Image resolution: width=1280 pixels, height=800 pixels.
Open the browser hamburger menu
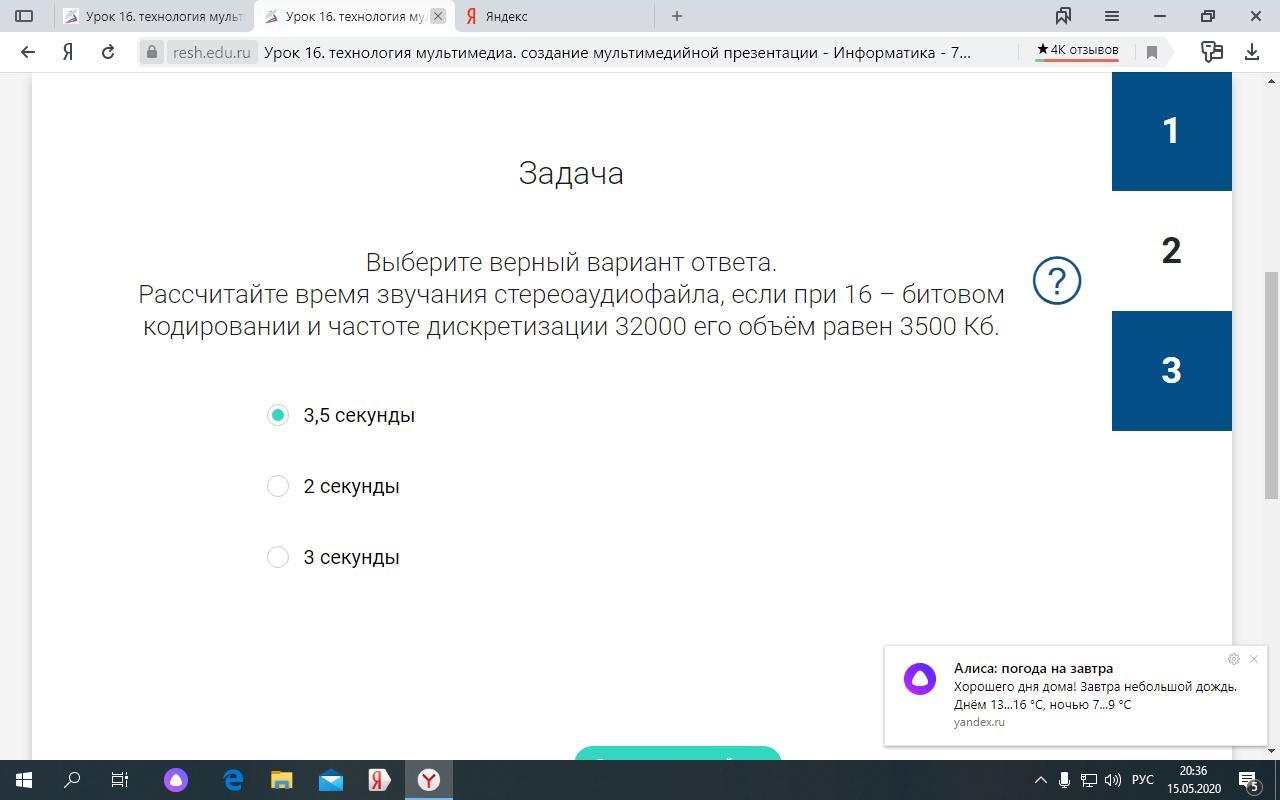tap(1111, 16)
